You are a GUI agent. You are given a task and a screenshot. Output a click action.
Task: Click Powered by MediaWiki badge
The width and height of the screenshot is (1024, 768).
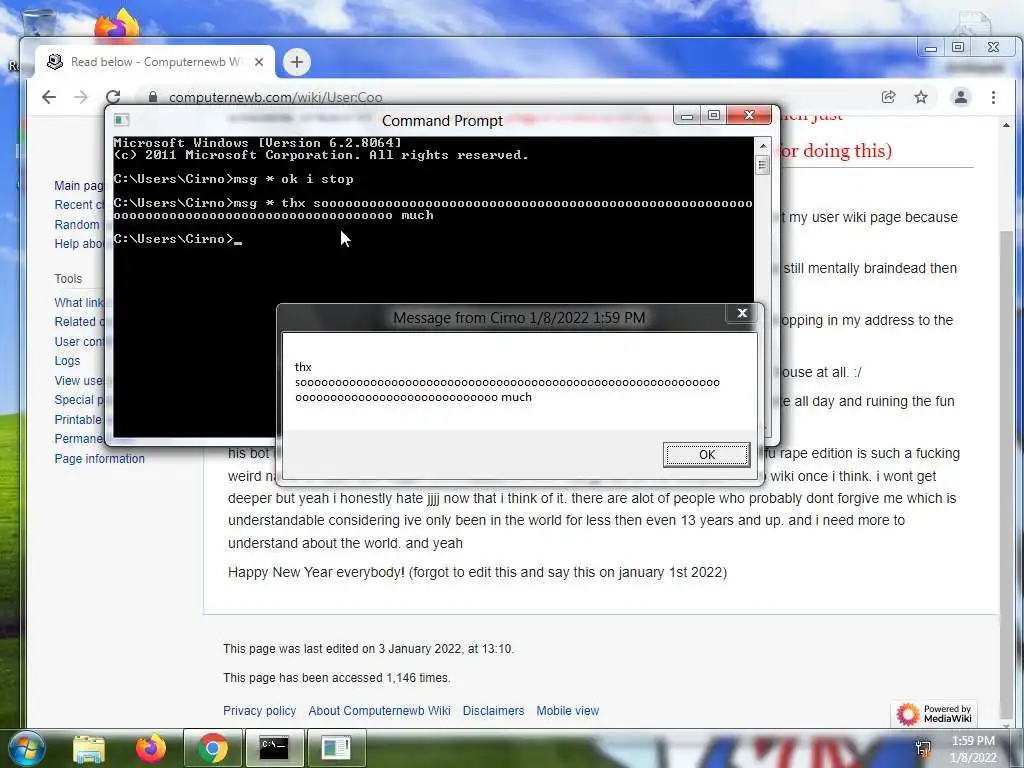(x=934, y=713)
